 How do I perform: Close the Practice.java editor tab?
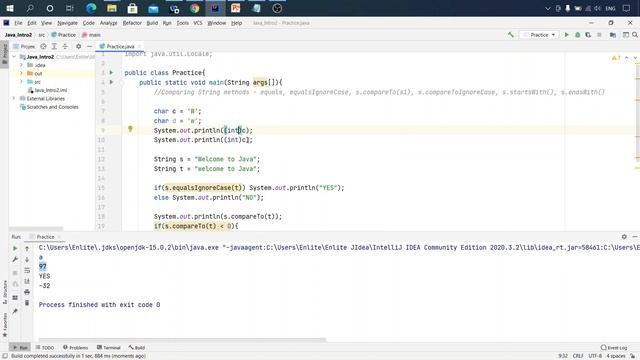tap(139, 47)
